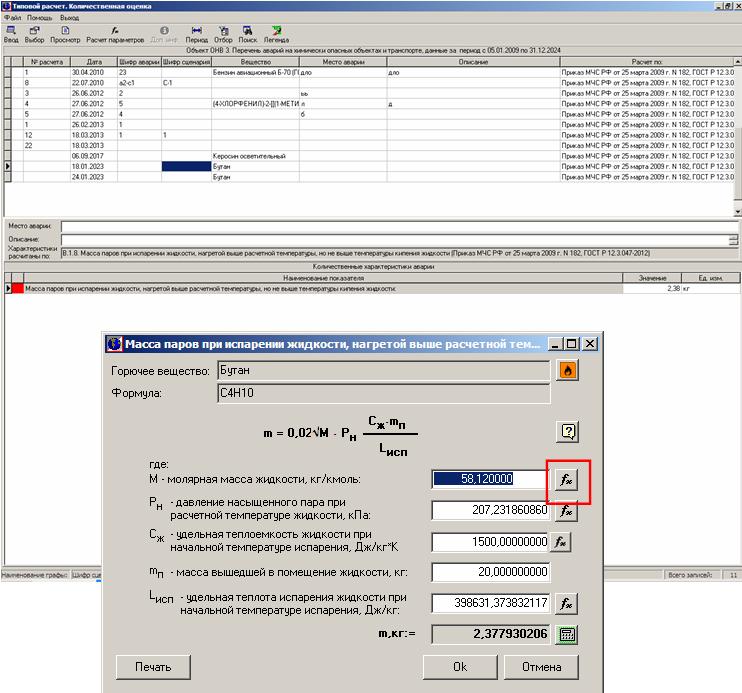
Task: Click the fx button for Lисп heat value
Action: pos(565,604)
